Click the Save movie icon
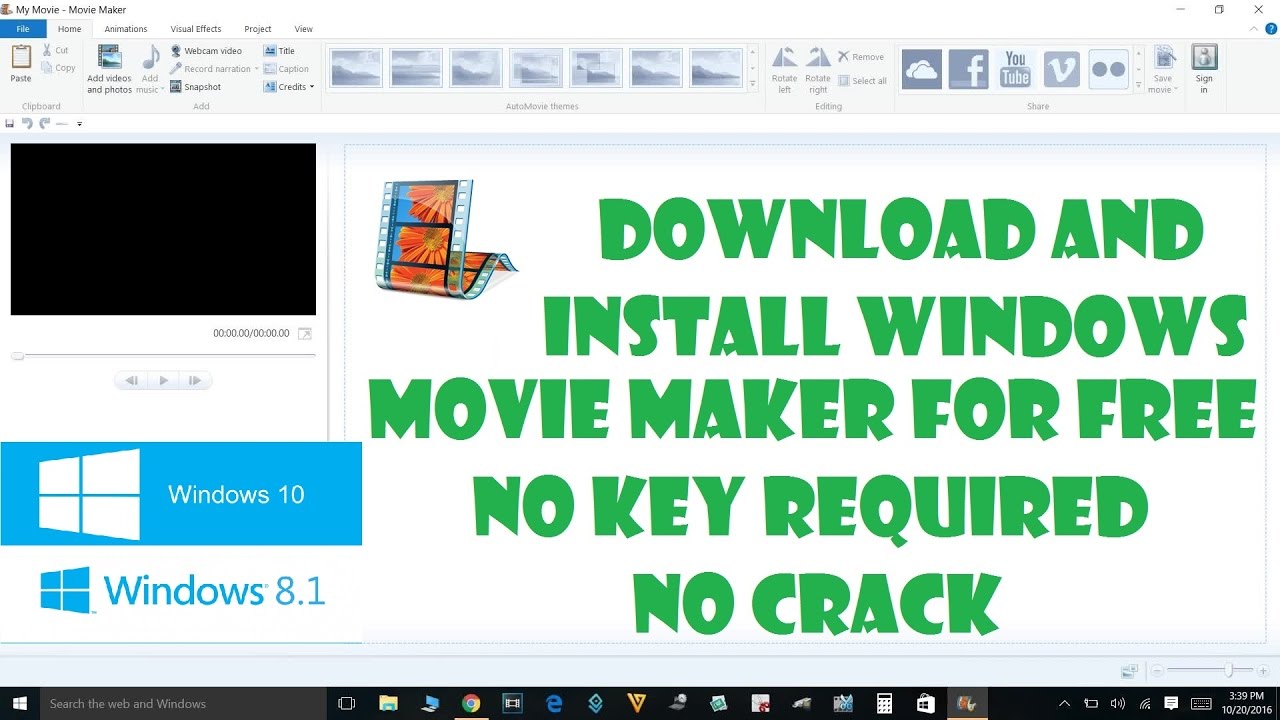The height and width of the screenshot is (720, 1280). (x=1163, y=57)
